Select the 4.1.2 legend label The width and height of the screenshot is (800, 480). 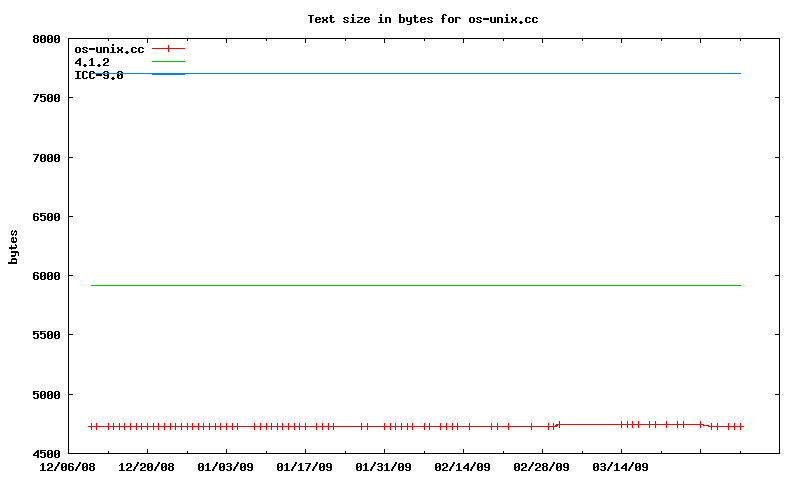(x=92, y=61)
